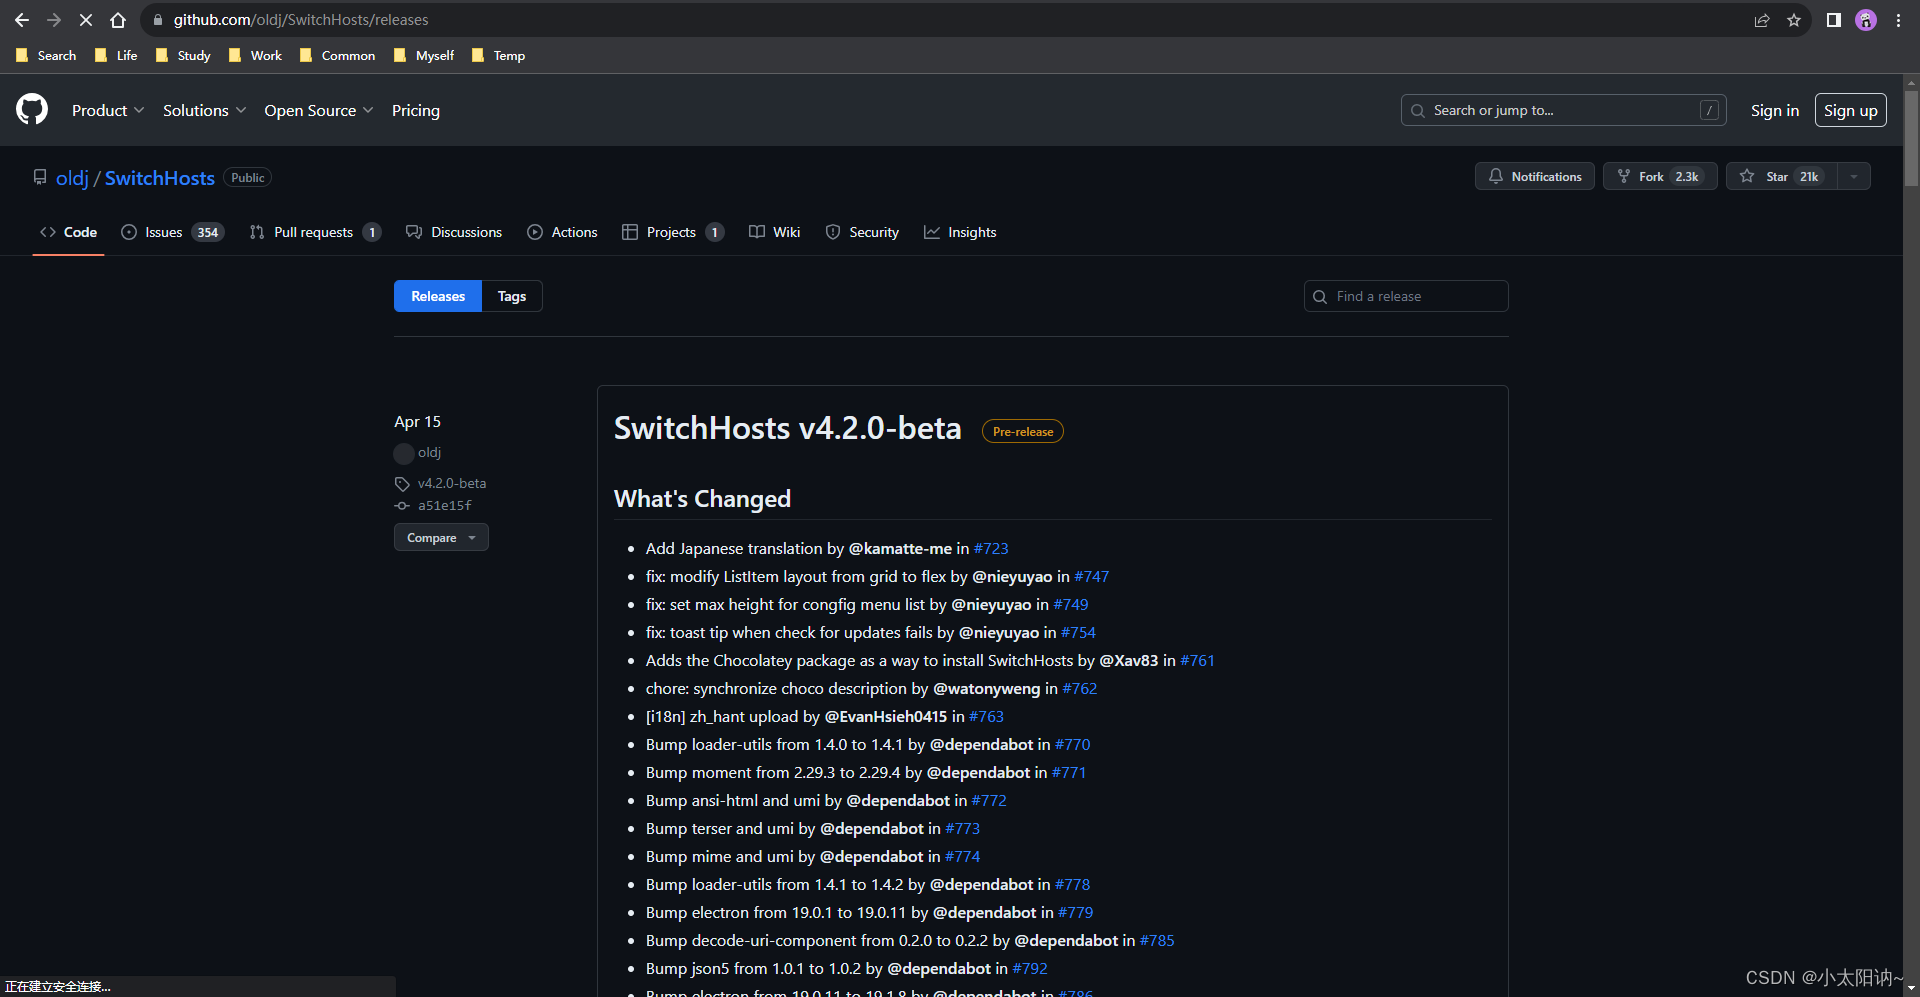This screenshot has height=997, width=1920.
Task: Switch to the Tags view
Action: point(512,296)
